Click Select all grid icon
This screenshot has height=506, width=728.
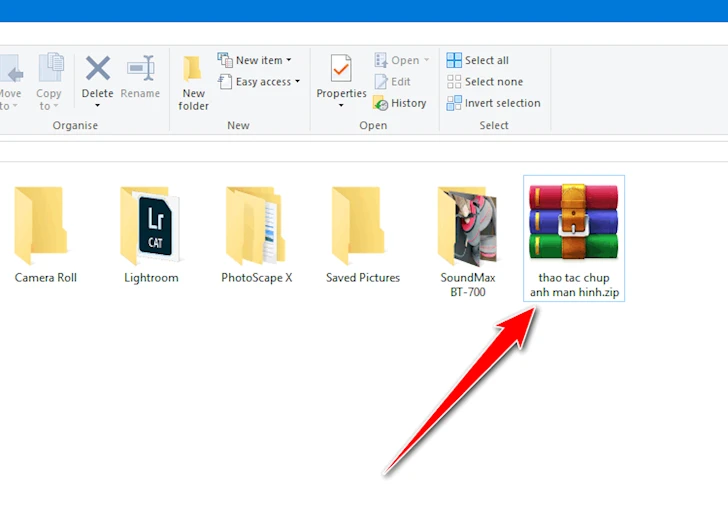pos(454,60)
